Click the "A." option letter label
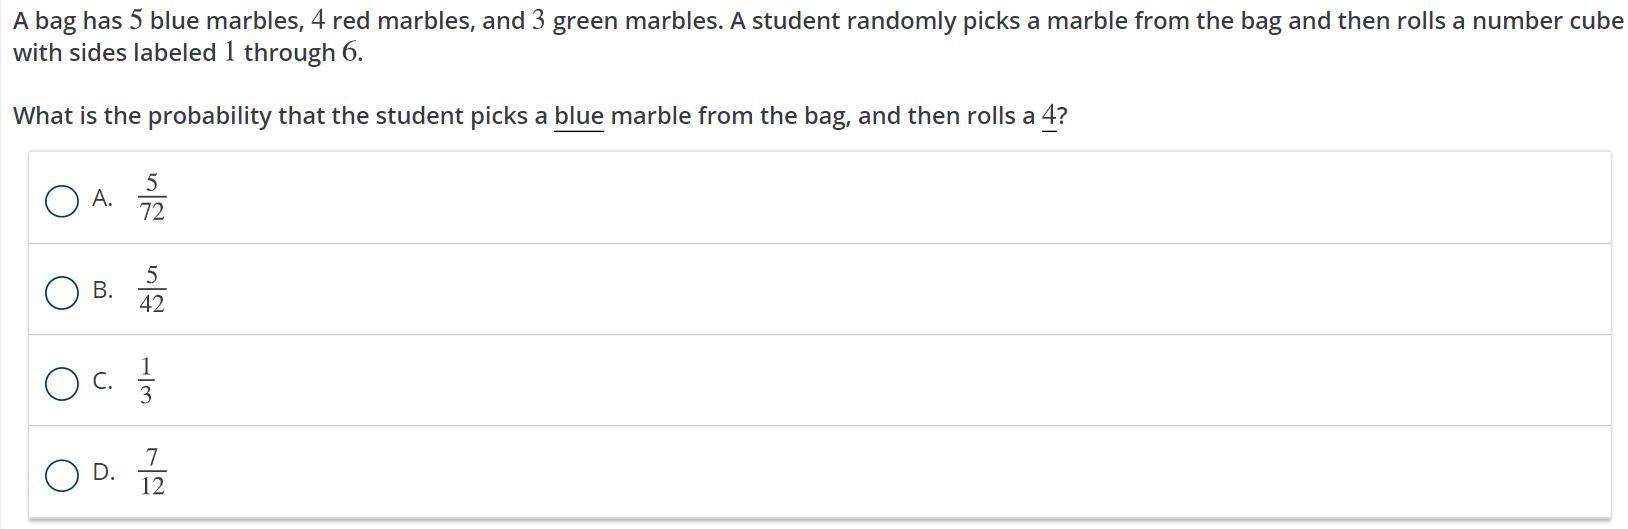The width and height of the screenshot is (1628, 529). 102,198
